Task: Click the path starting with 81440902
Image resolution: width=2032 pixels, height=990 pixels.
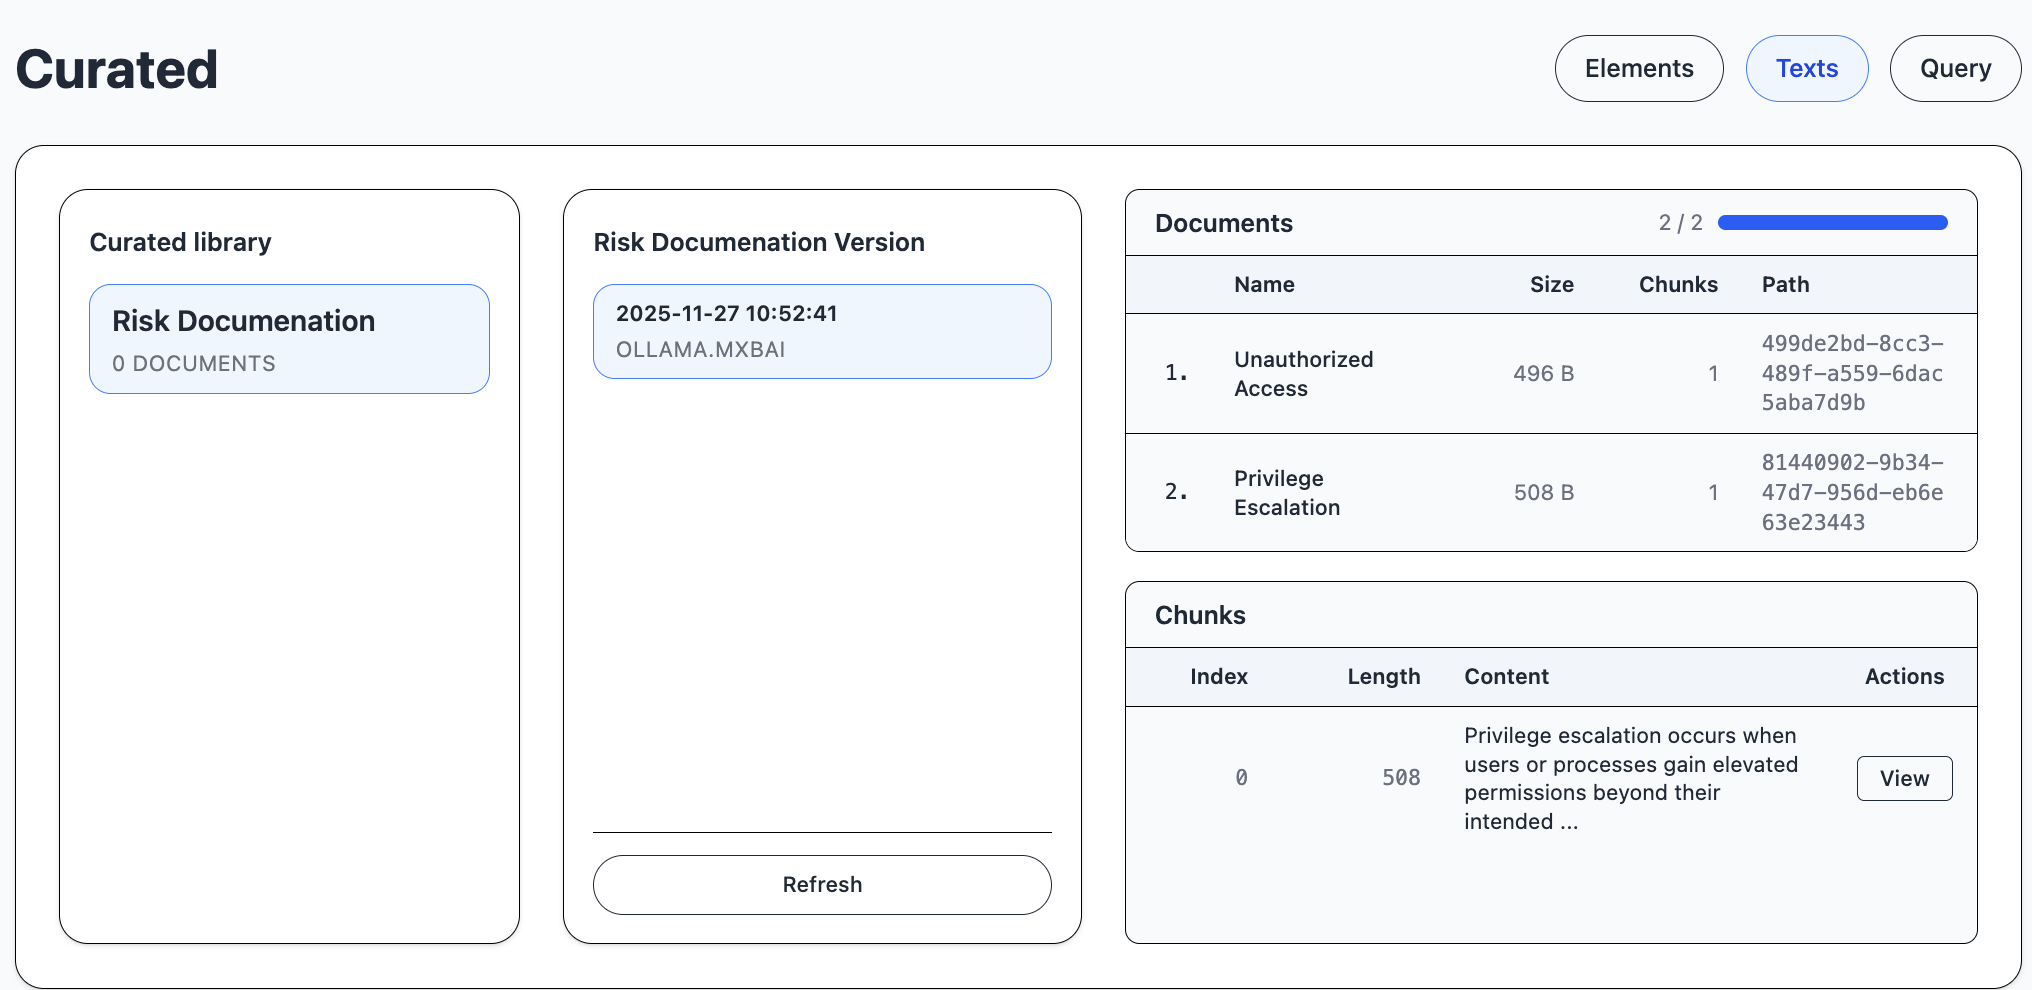Action: pos(1851,492)
